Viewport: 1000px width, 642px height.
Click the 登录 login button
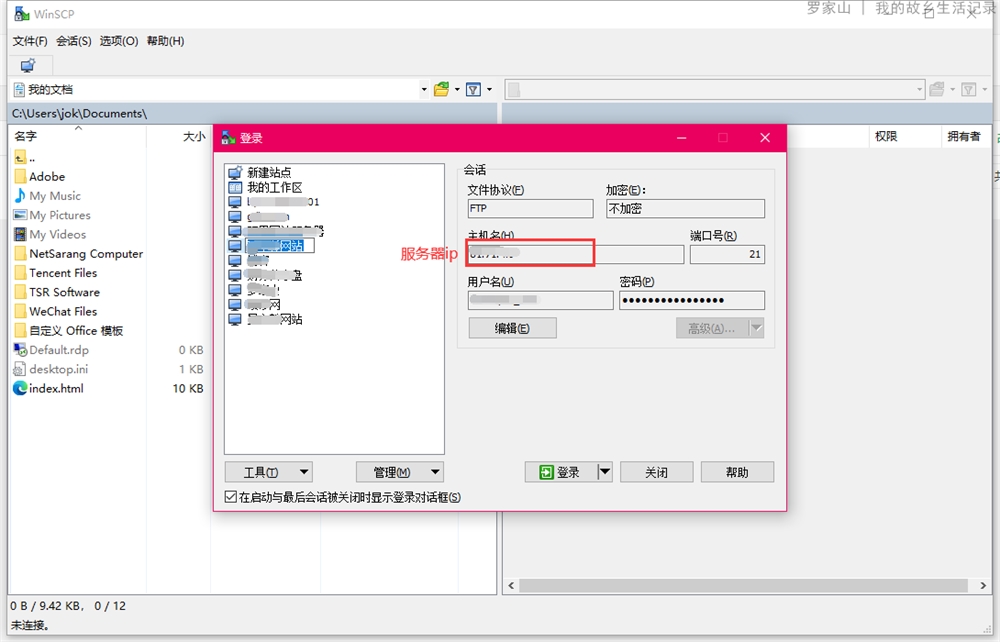[560, 472]
